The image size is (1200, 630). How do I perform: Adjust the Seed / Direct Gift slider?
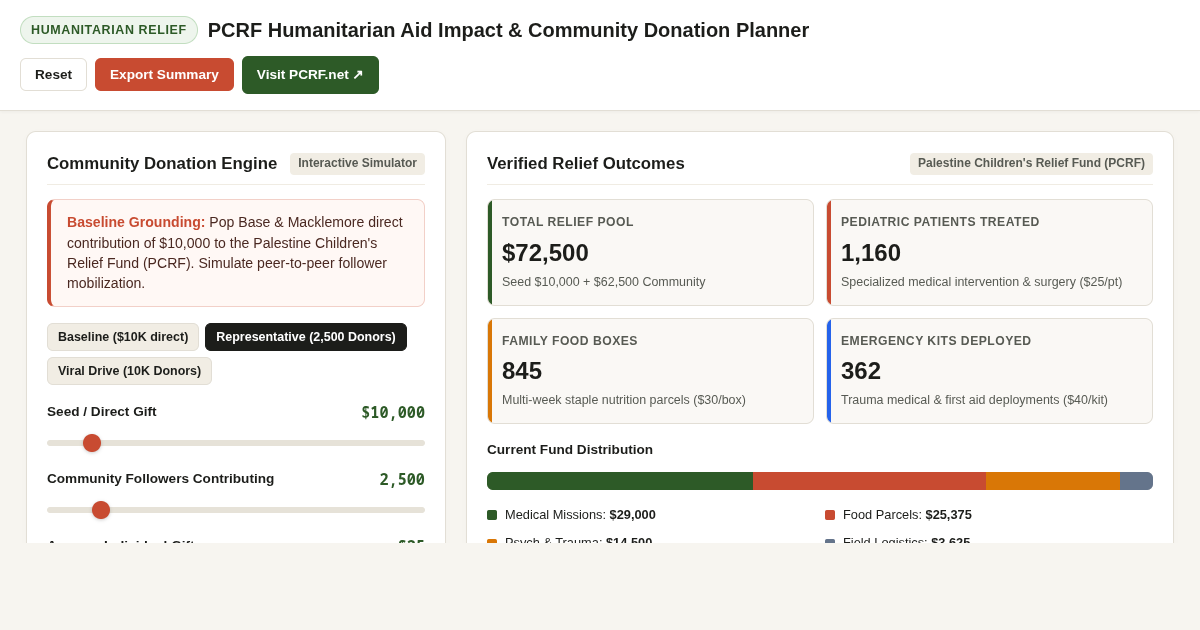click(236, 443)
